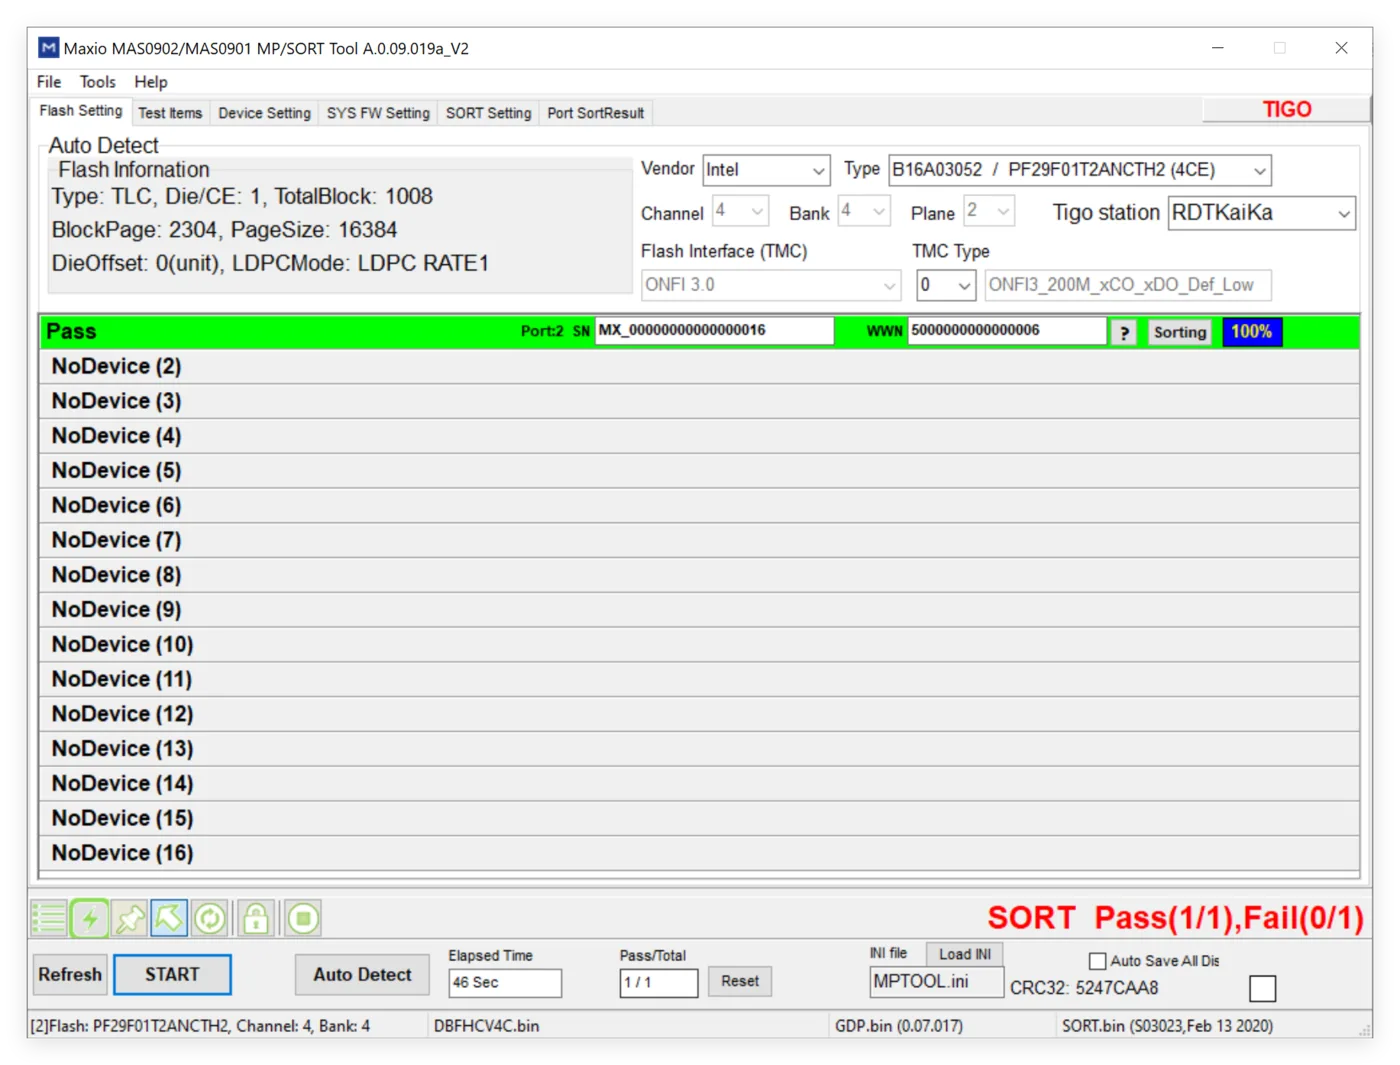Click the Load INI button
Viewport: 1400px width, 1065px height.
coord(964,954)
